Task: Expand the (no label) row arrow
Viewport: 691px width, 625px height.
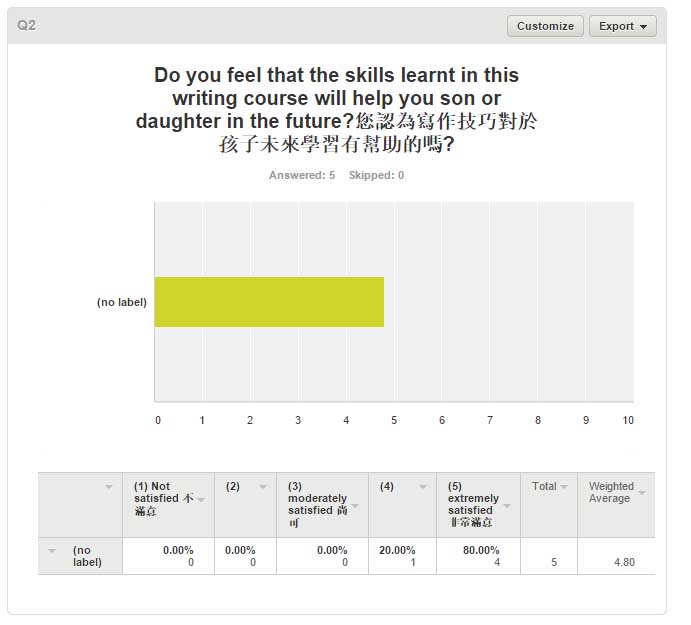Action: [52, 551]
